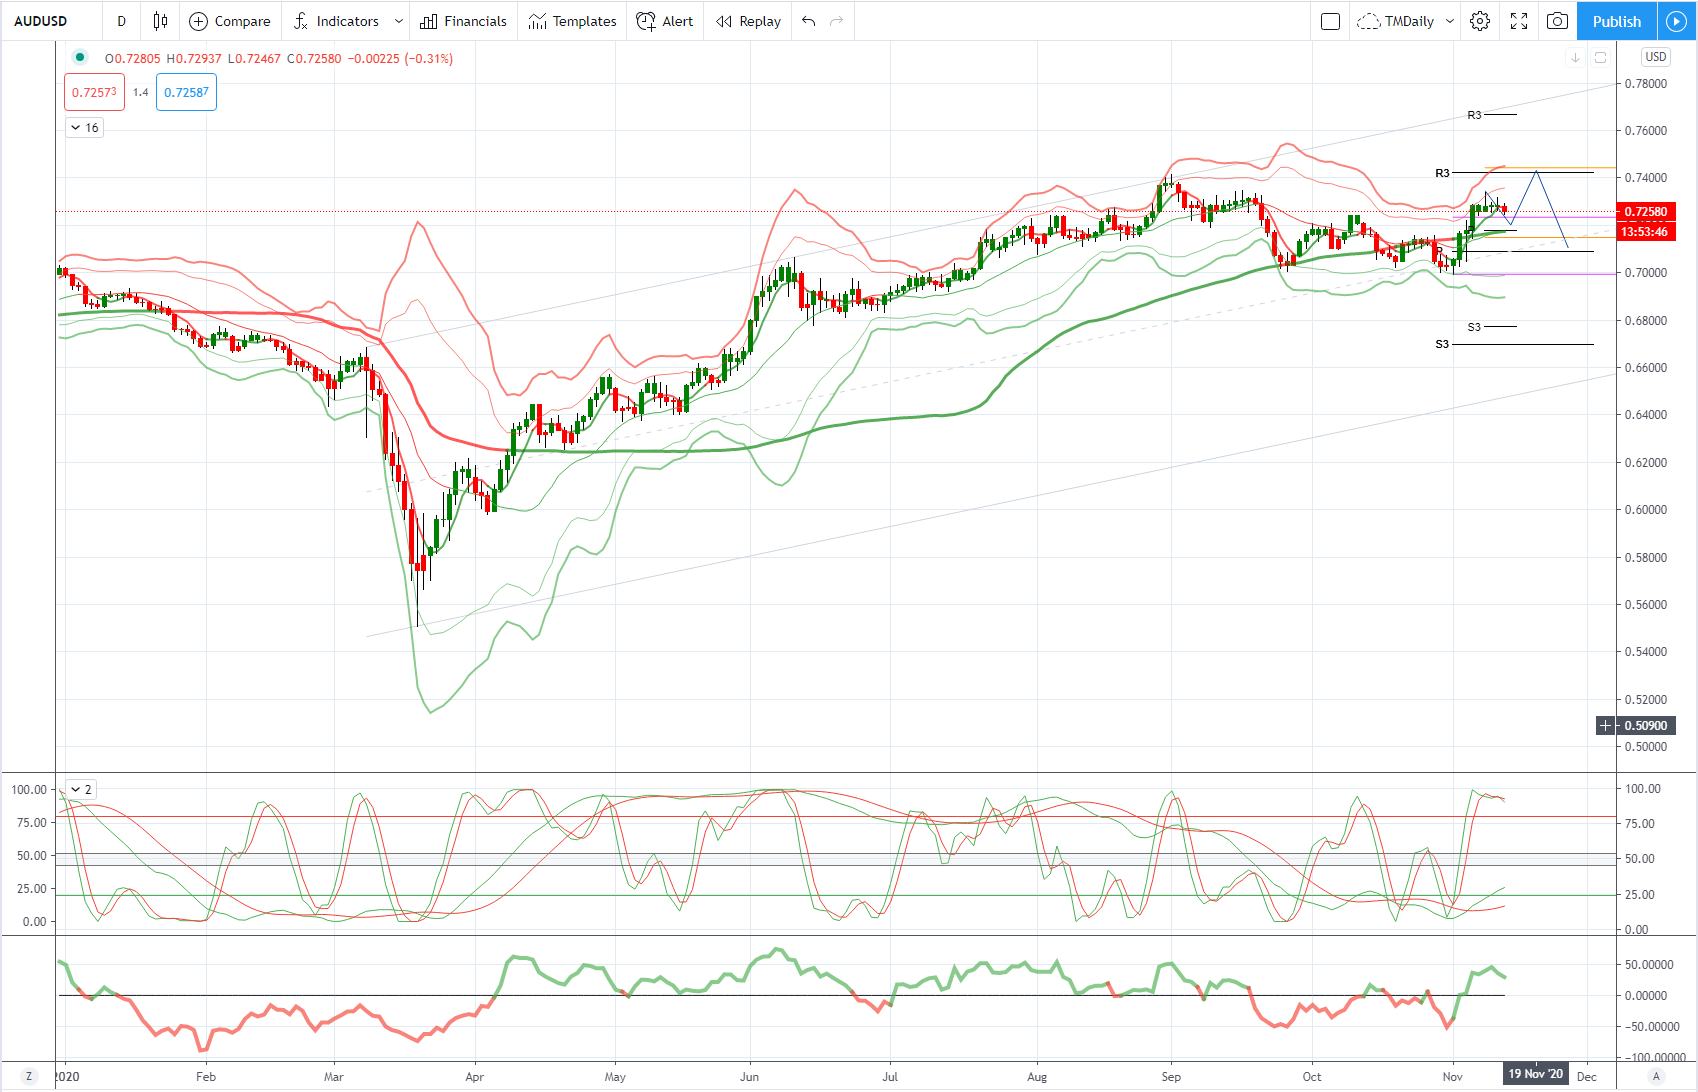Open timezone settings Z button

click(x=28, y=1077)
